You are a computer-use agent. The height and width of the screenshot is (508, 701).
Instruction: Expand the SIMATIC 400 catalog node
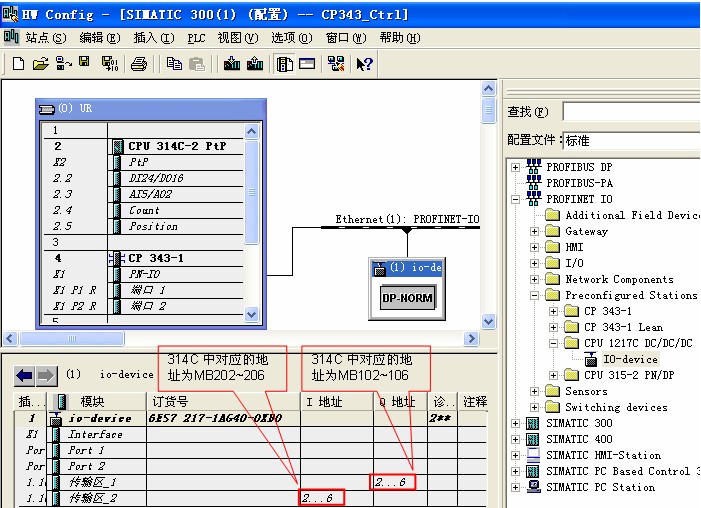pos(515,440)
